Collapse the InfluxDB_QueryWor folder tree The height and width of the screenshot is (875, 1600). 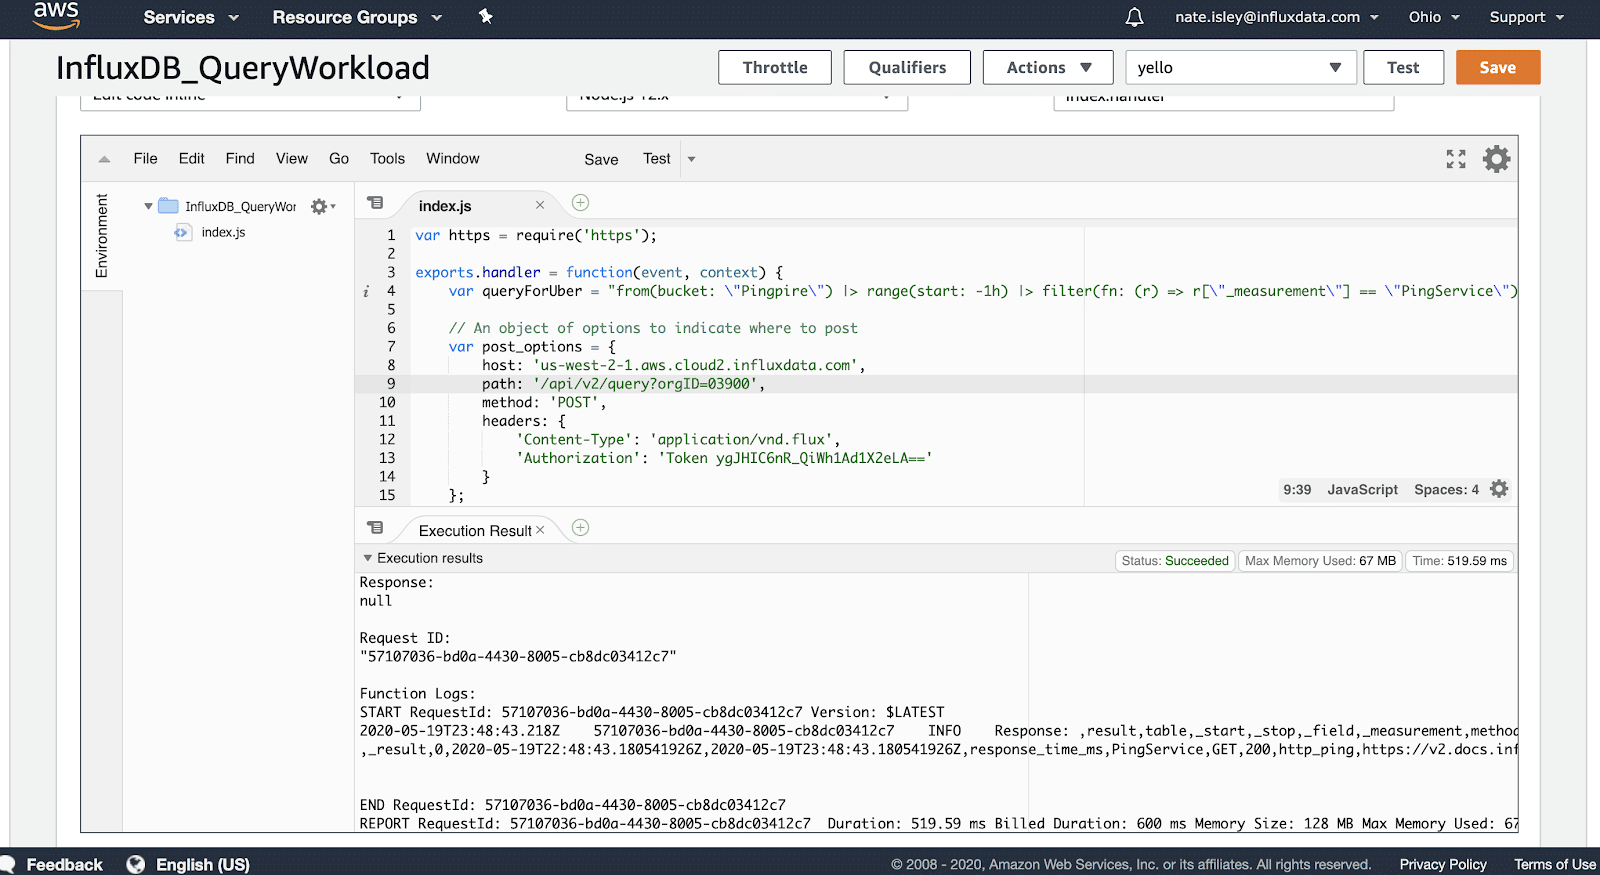(x=148, y=206)
